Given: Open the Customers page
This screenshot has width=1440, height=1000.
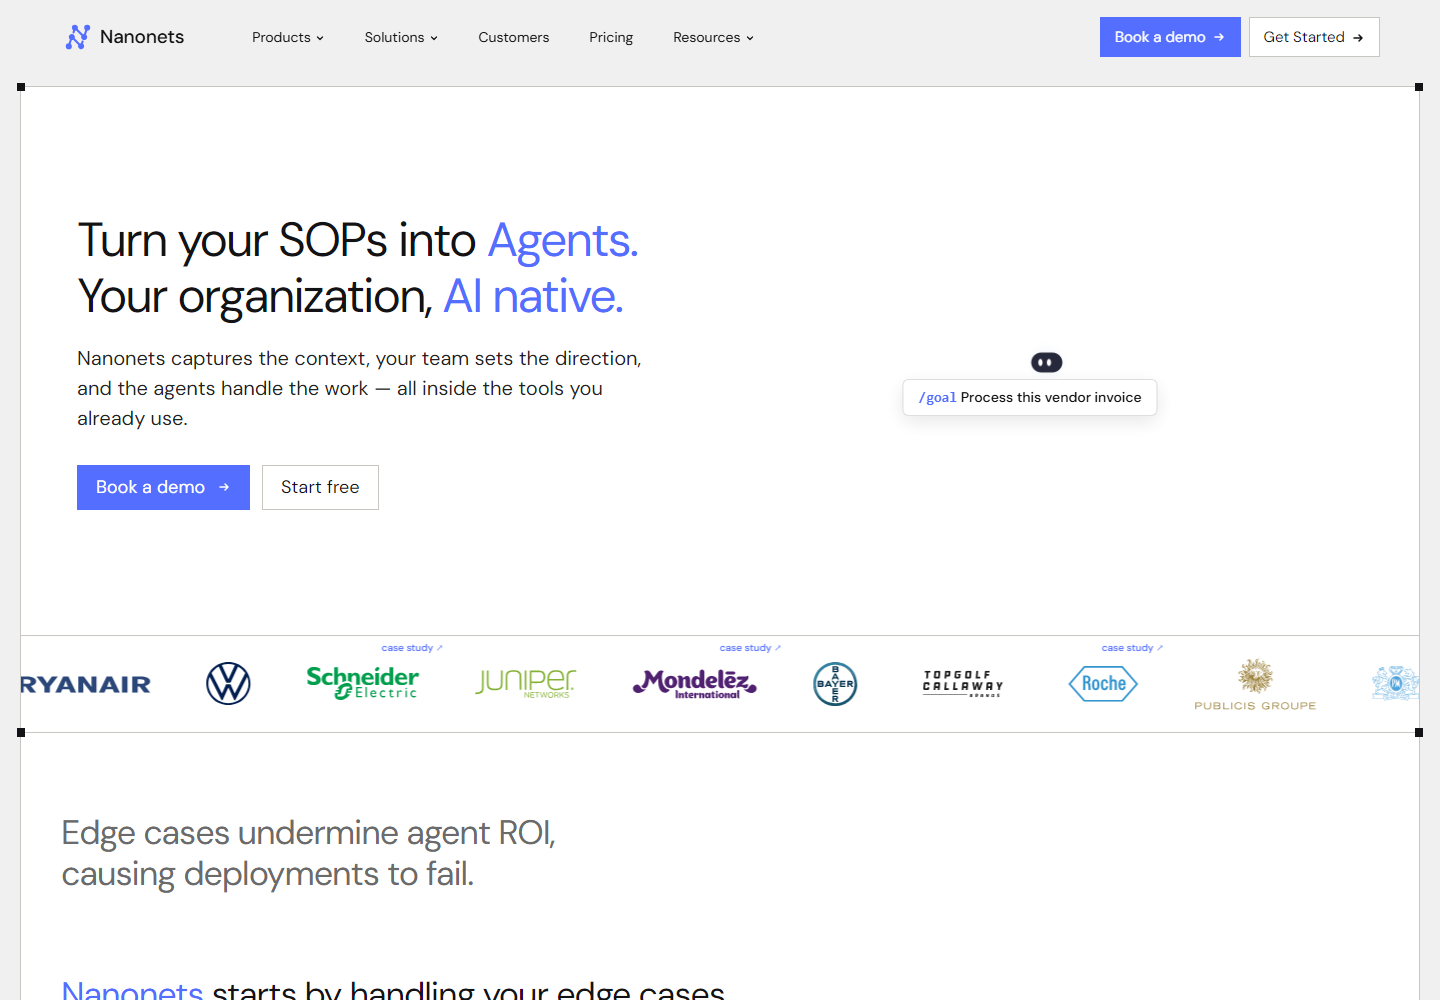Looking at the screenshot, I should pyautogui.click(x=514, y=37).
